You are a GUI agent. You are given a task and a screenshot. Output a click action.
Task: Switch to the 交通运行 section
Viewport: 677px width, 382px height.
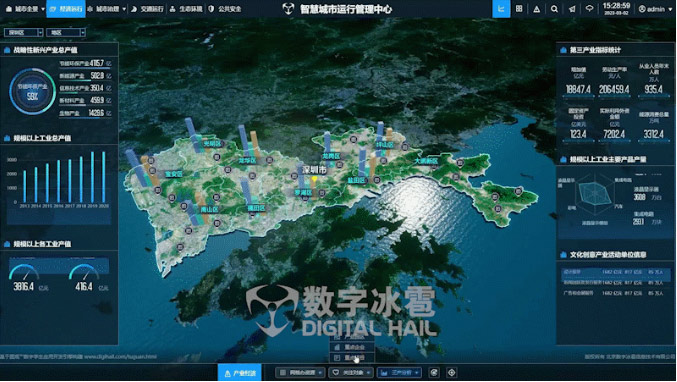pos(147,9)
